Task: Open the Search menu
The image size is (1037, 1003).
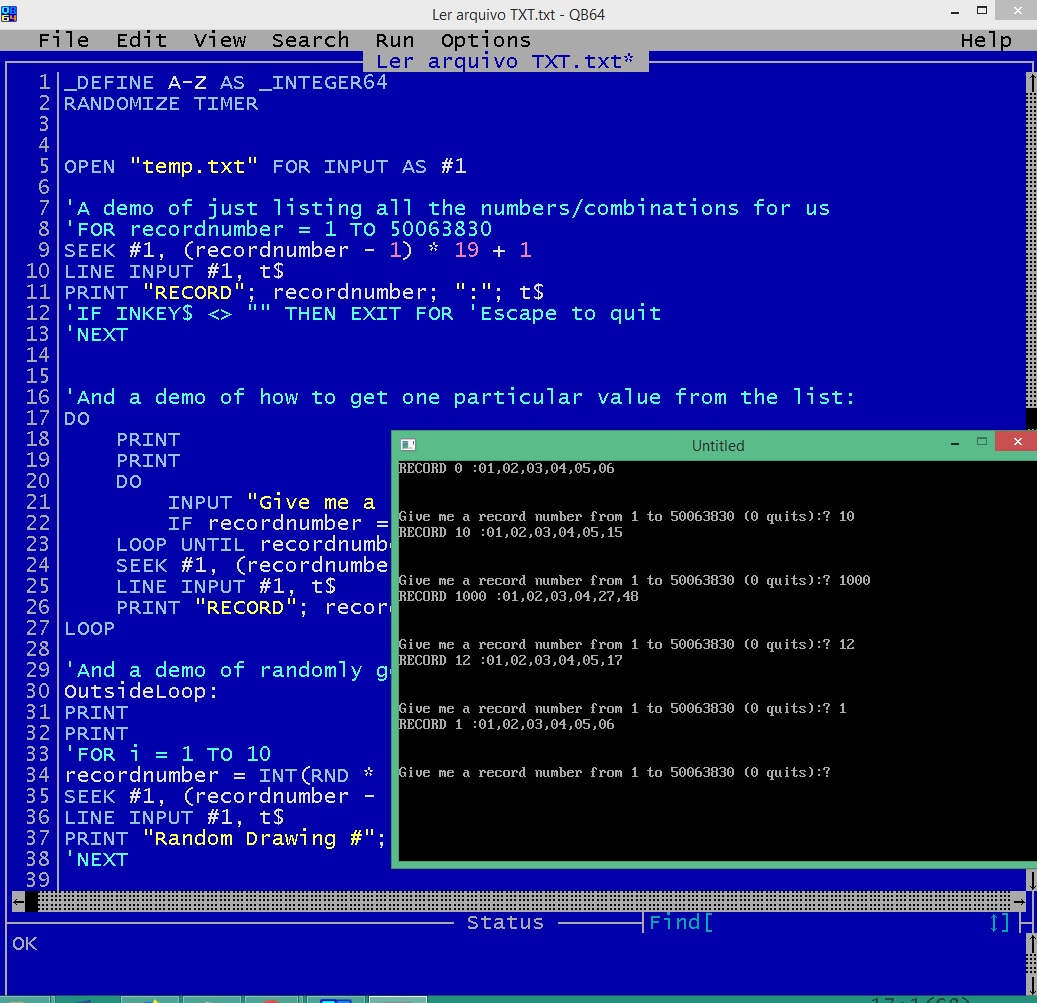Action: pos(310,40)
